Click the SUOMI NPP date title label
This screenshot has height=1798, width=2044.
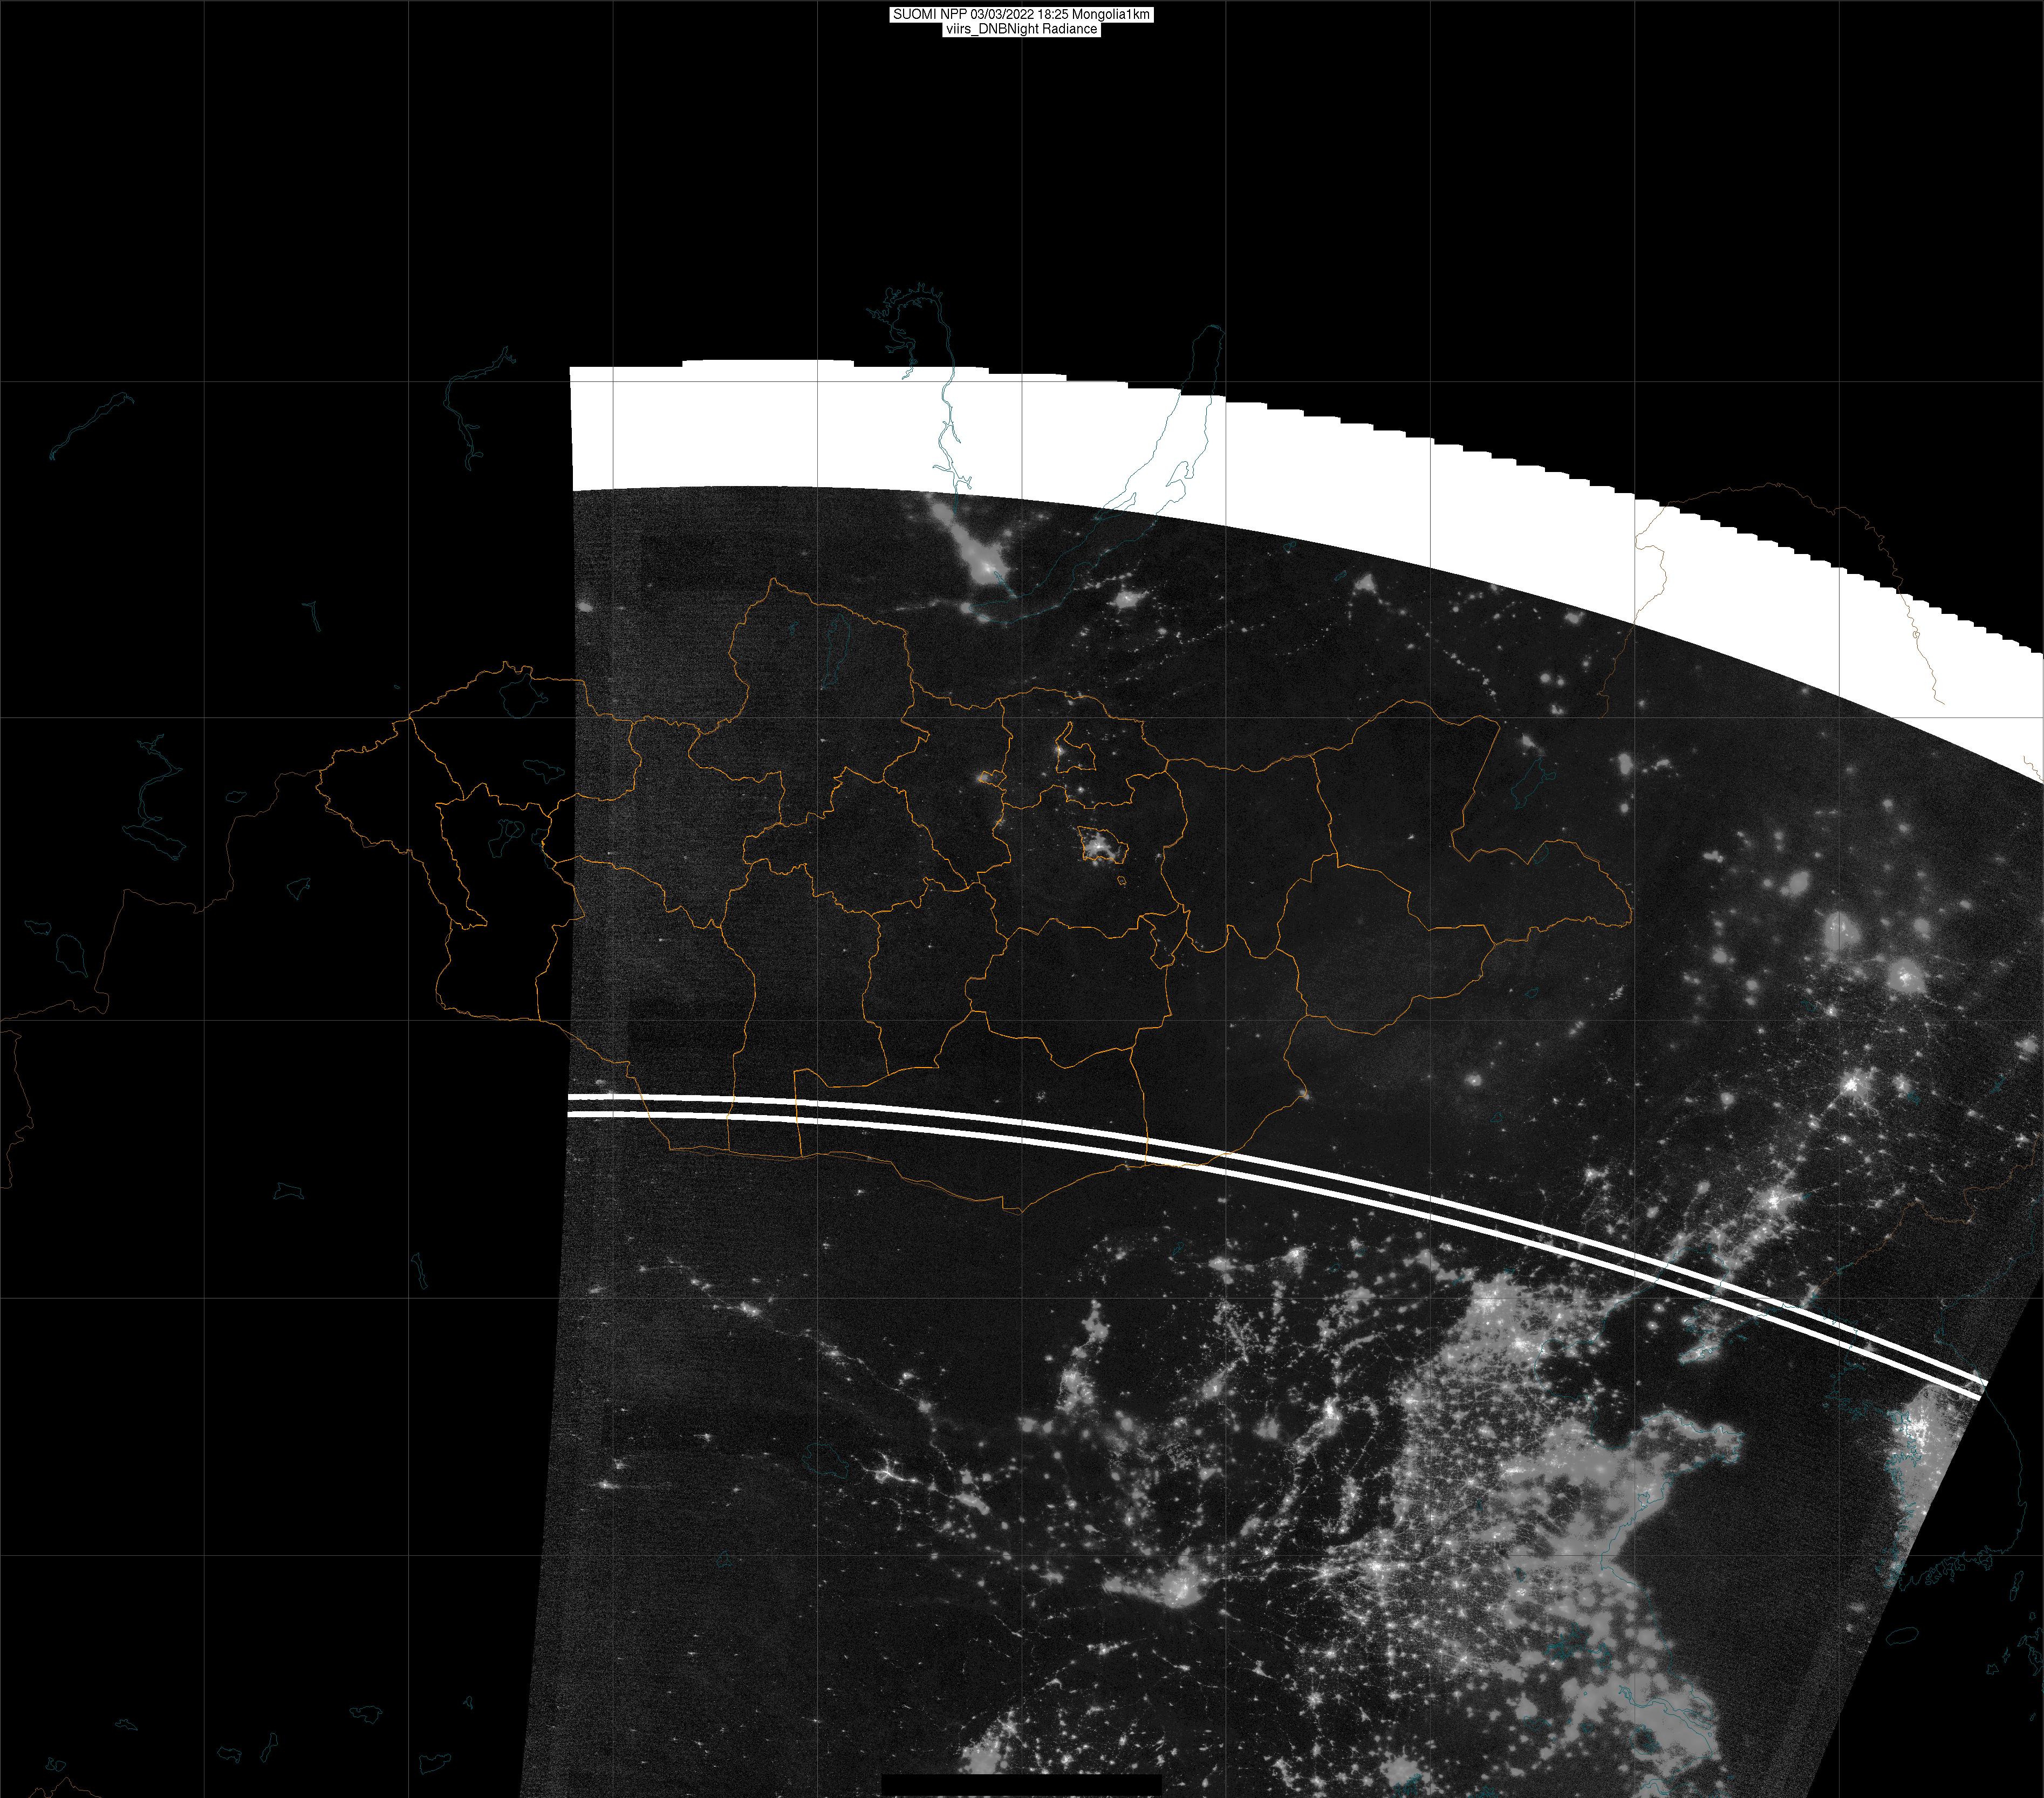(1021, 14)
